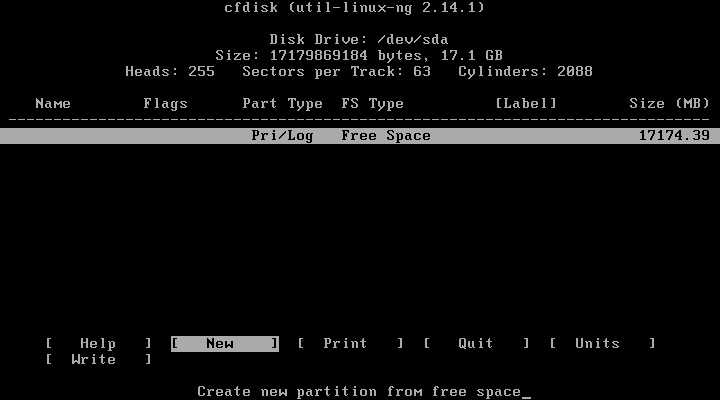
Task: Click the 17174.39 size value
Action: tap(674, 136)
